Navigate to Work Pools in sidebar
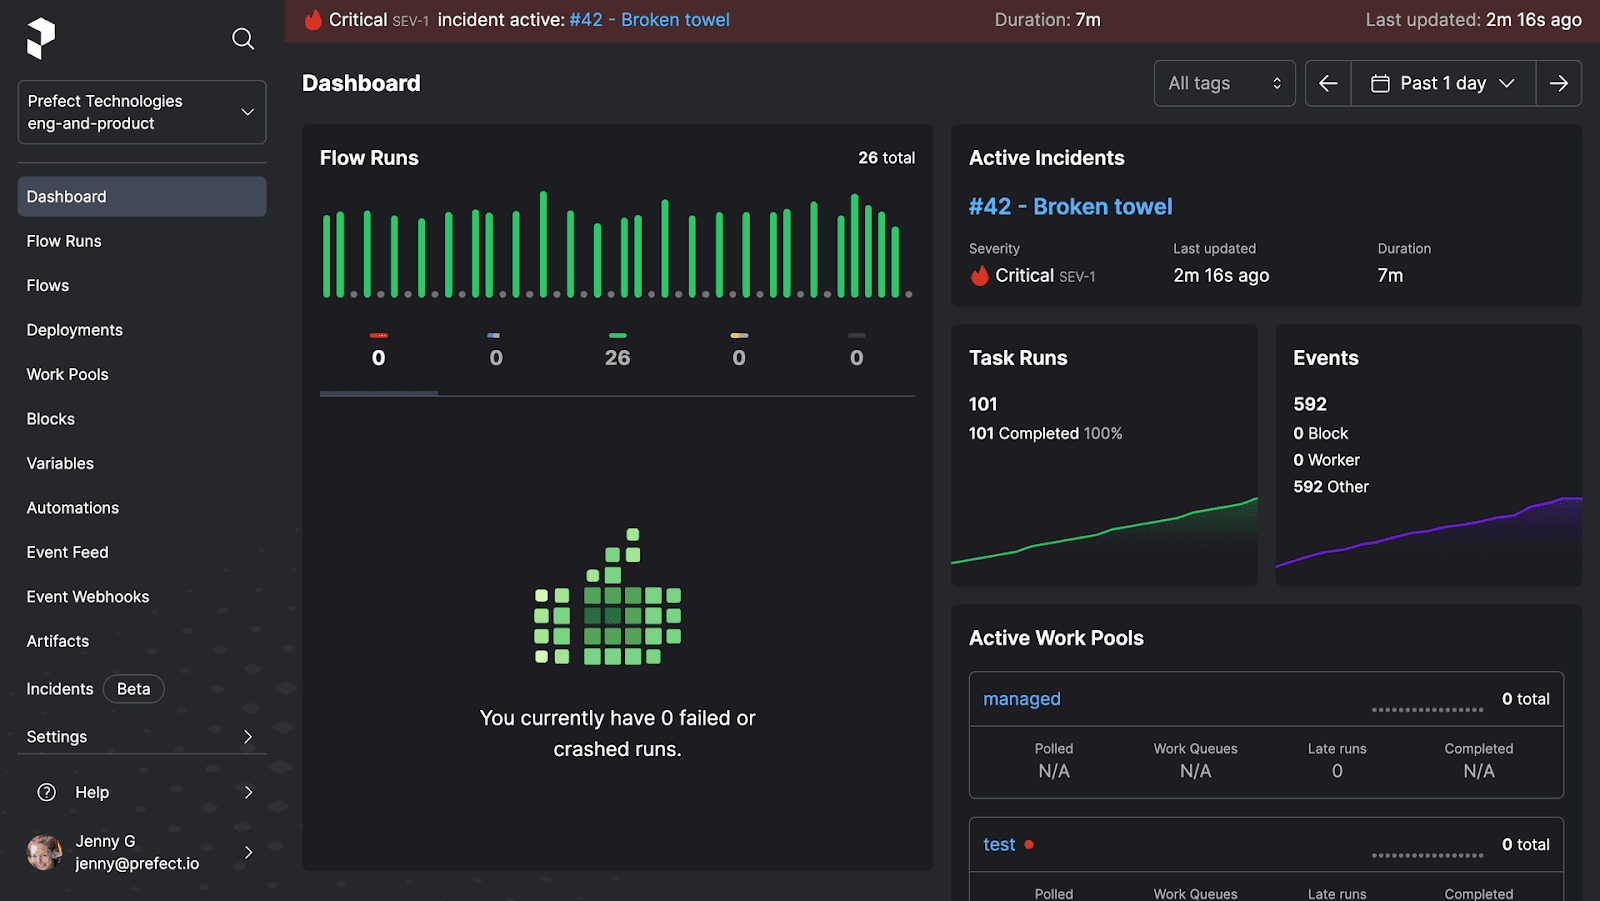Image resolution: width=1600 pixels, height=901 pixels. [x=67, y=374]
